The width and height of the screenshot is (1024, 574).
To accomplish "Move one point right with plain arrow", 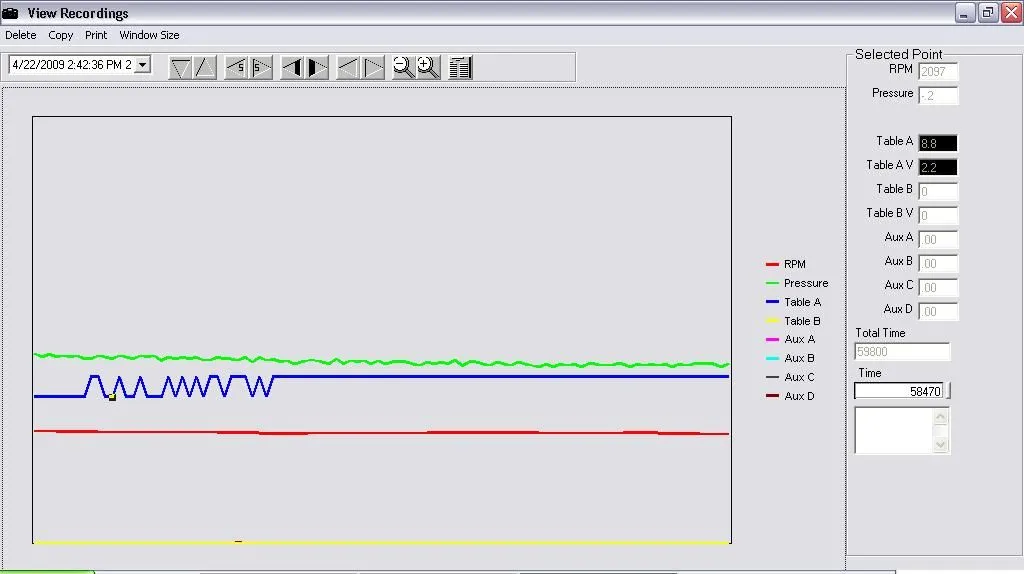I will (373, 68).
